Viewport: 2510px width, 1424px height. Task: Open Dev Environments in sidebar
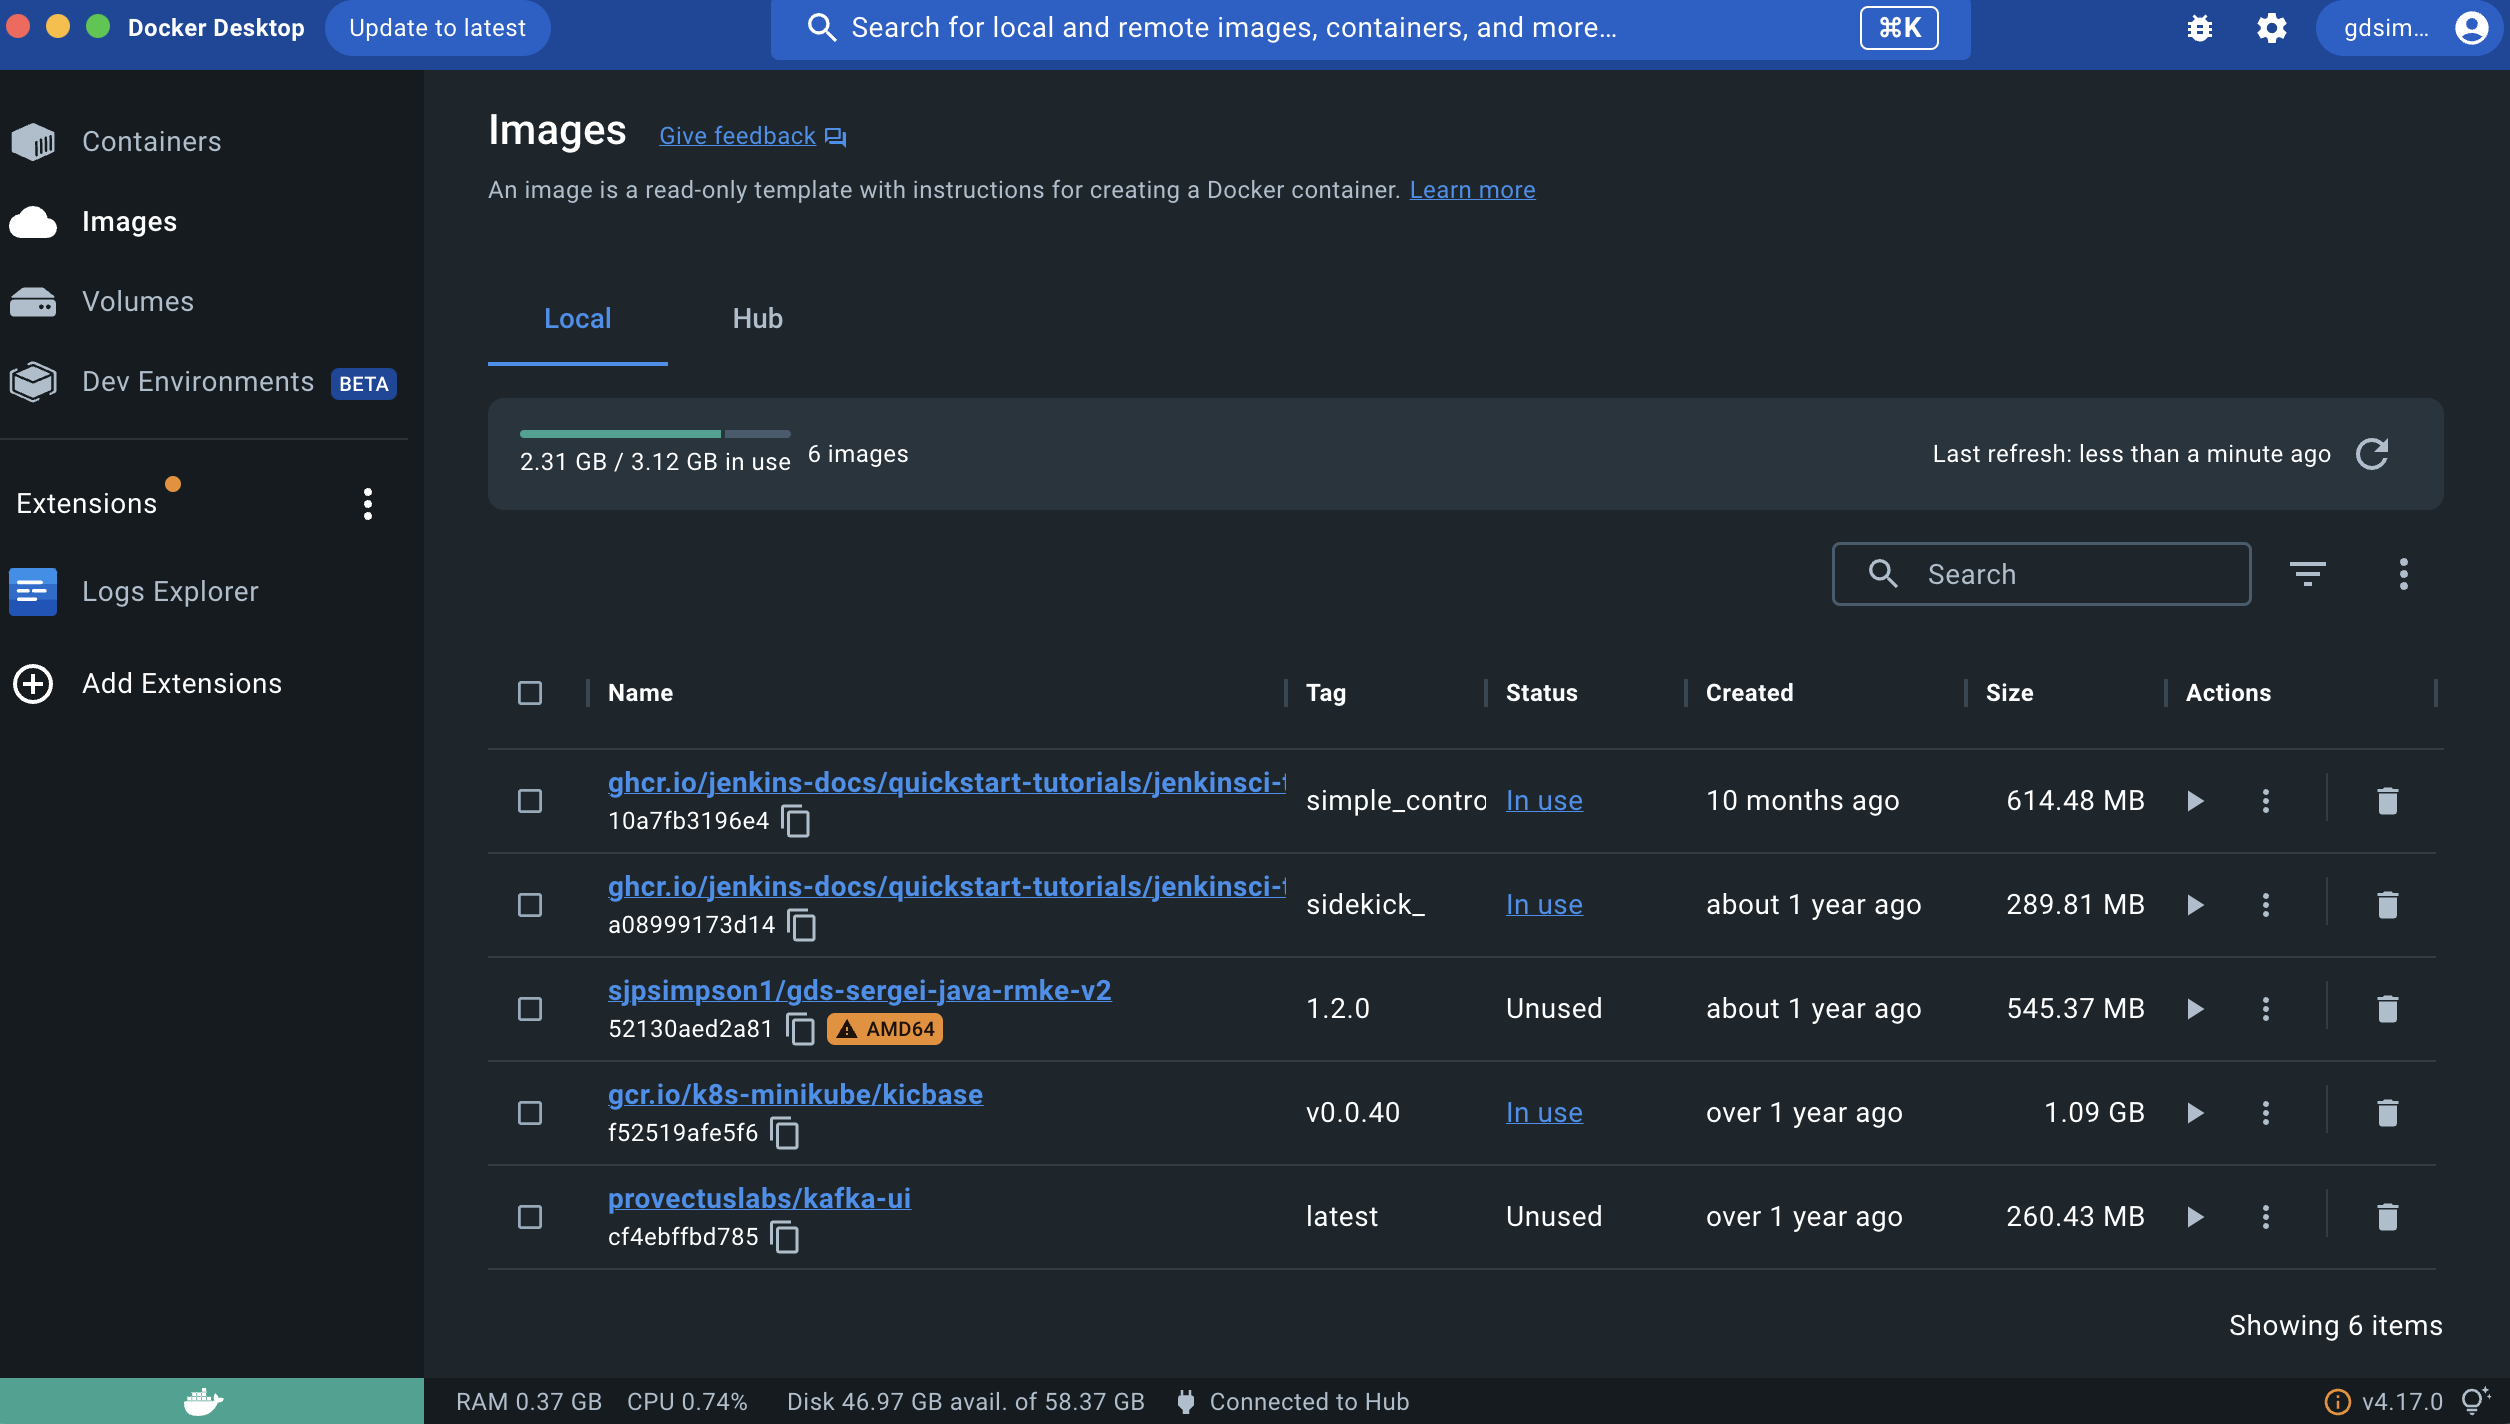coord(198,381)
